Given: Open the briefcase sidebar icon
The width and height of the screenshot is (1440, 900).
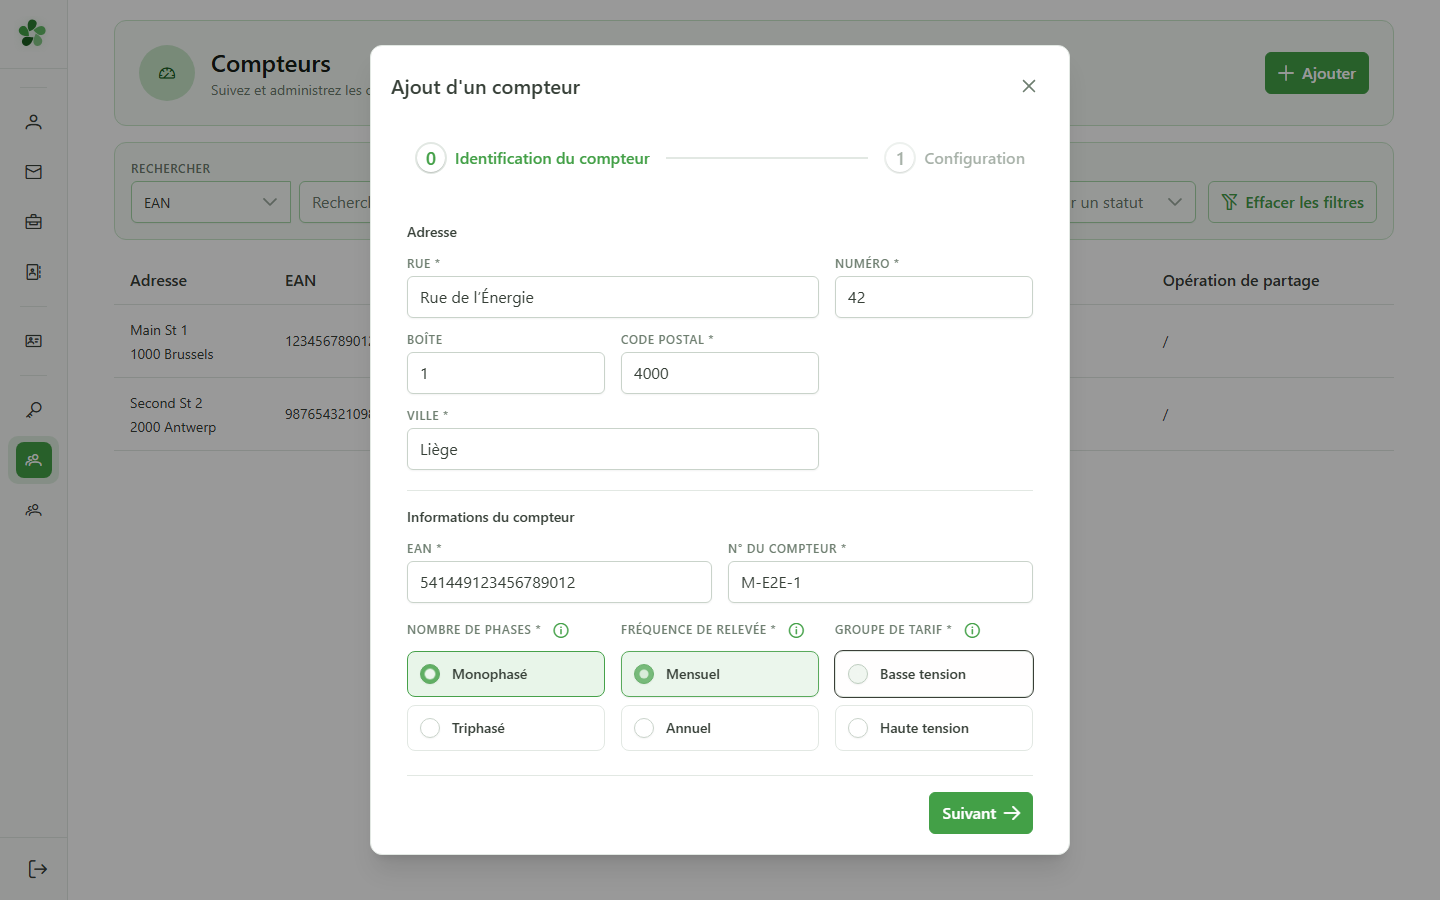Looking at the screenshot, I should (x=34, y=222).
